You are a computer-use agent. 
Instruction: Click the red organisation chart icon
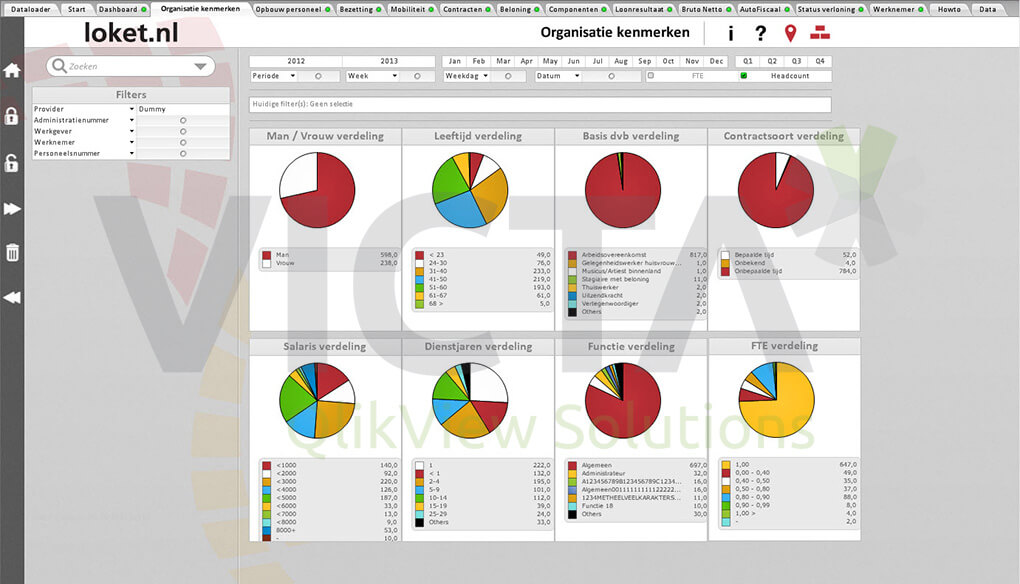point(820,32)
